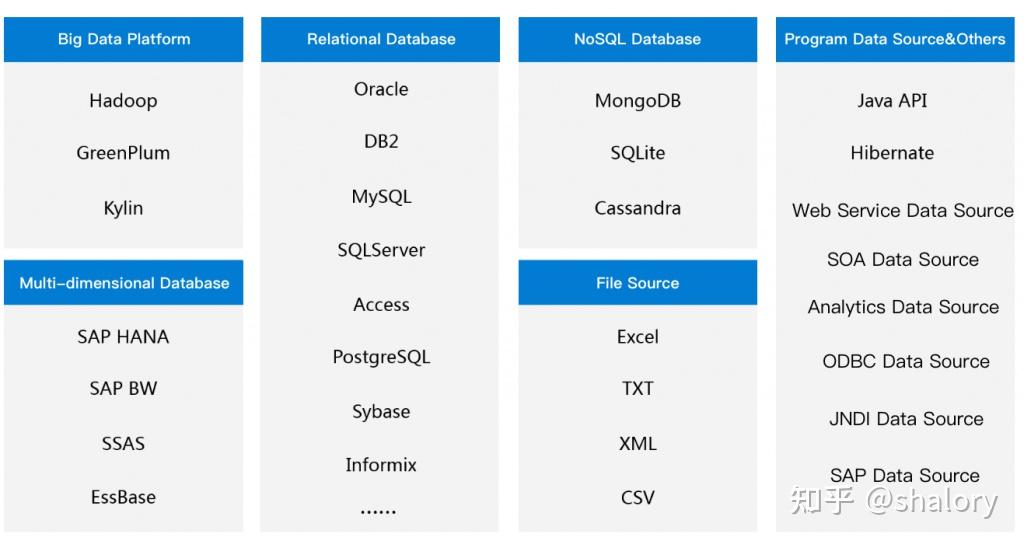The image size is (1024, 548).
Task: Select Oracle in Relational Database list
Action: coord(381,89)
